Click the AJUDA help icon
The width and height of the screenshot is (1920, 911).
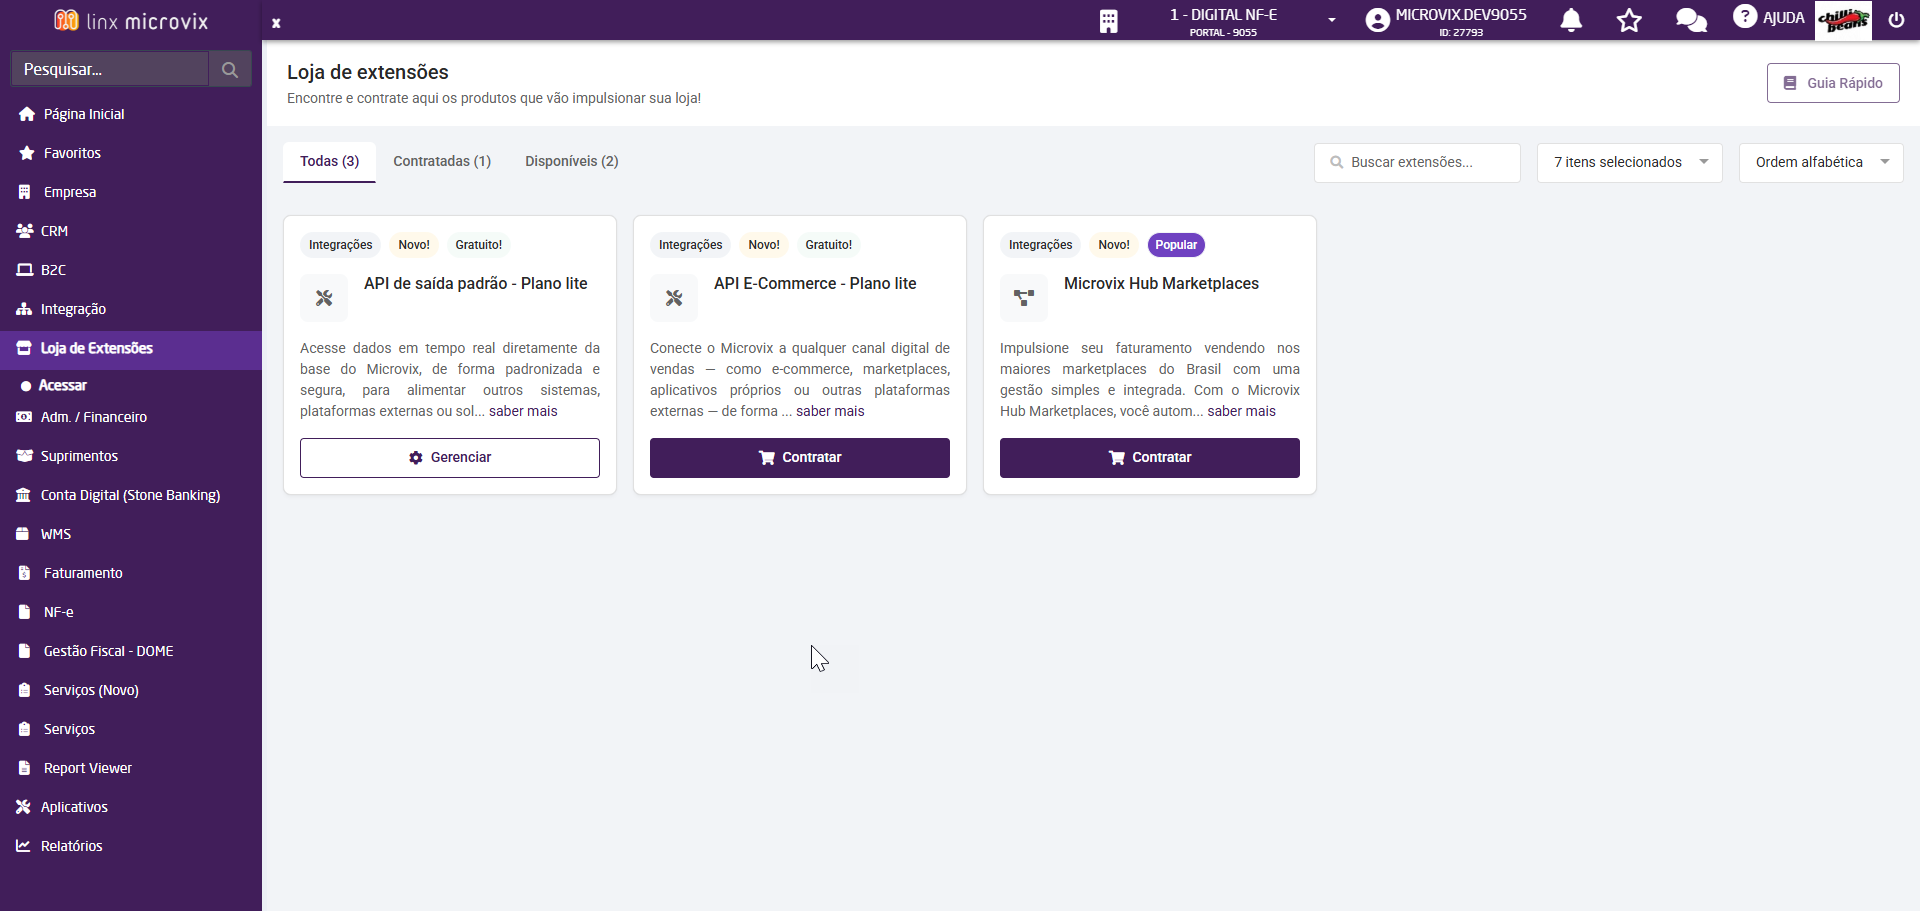pos(1769,17)
